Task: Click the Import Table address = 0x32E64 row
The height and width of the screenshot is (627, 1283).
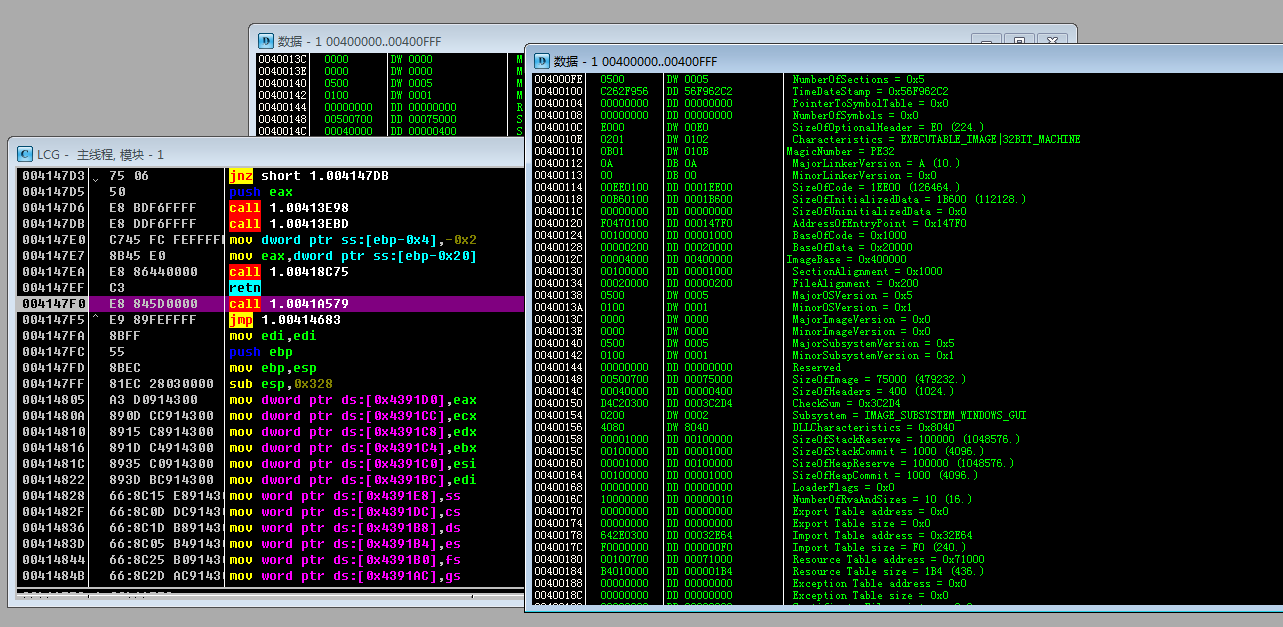Action: click(870, 535)
